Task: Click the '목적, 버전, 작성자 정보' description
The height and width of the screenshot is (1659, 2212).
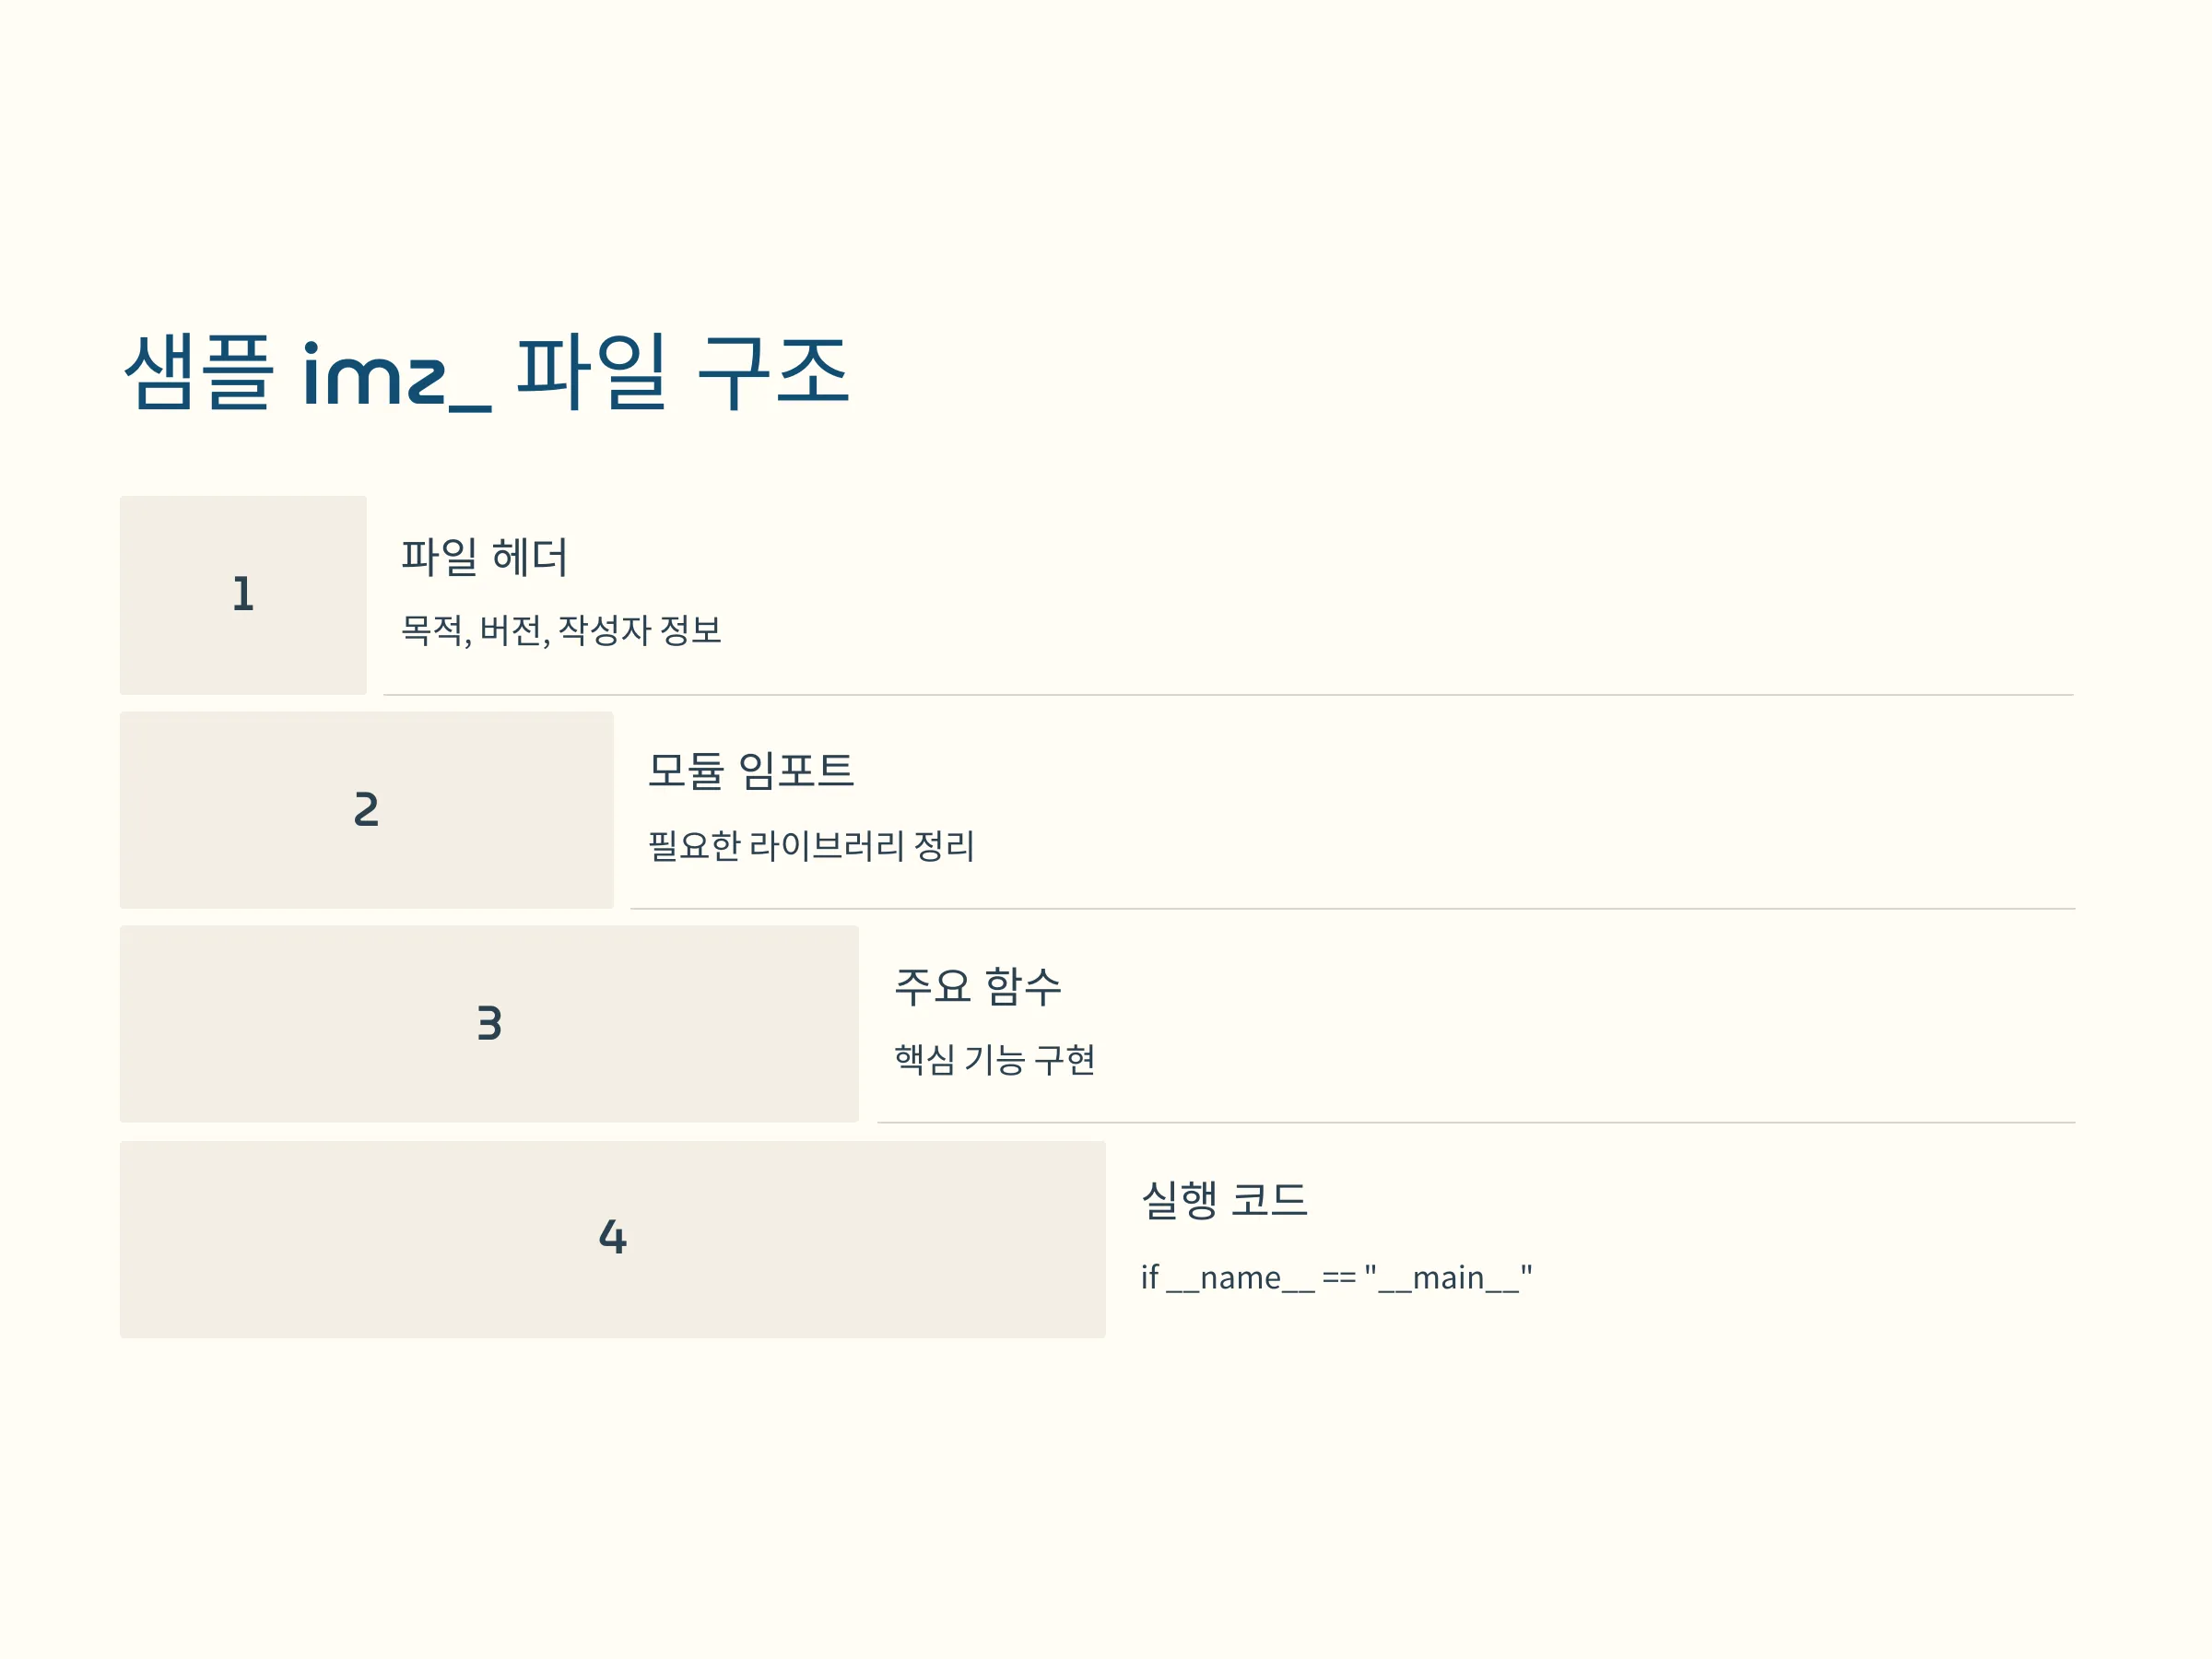Action: pyautogui.click(x=561, y=630)
